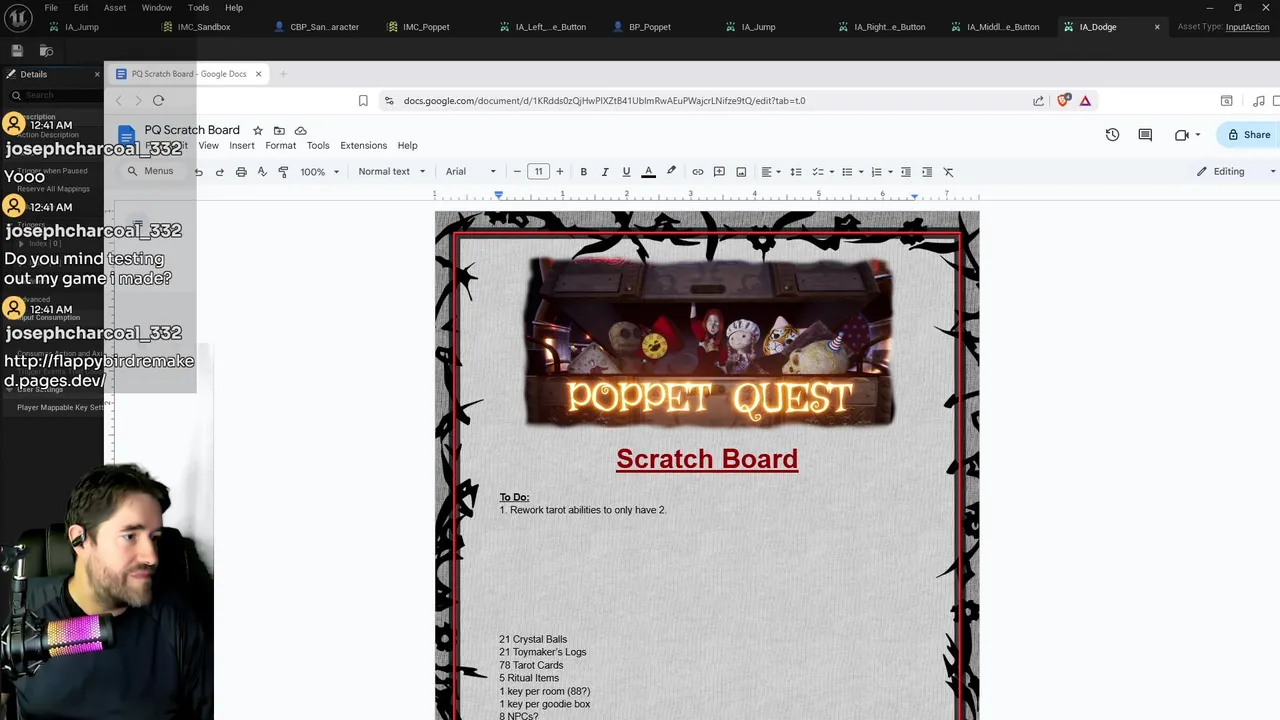Open the Insert menu in Docs

(242, 146)
